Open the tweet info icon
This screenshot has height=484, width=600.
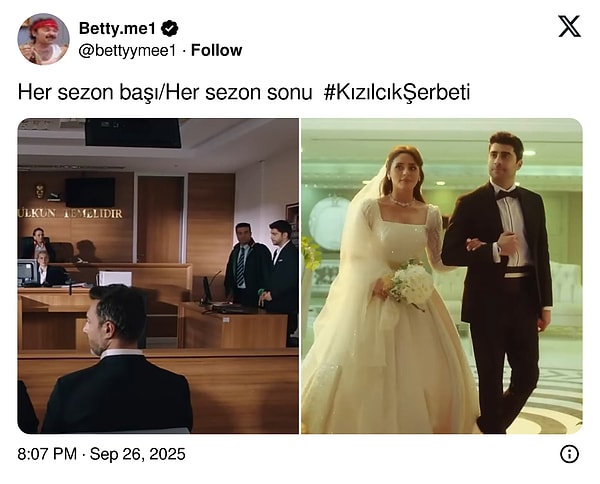coord(569,454)
